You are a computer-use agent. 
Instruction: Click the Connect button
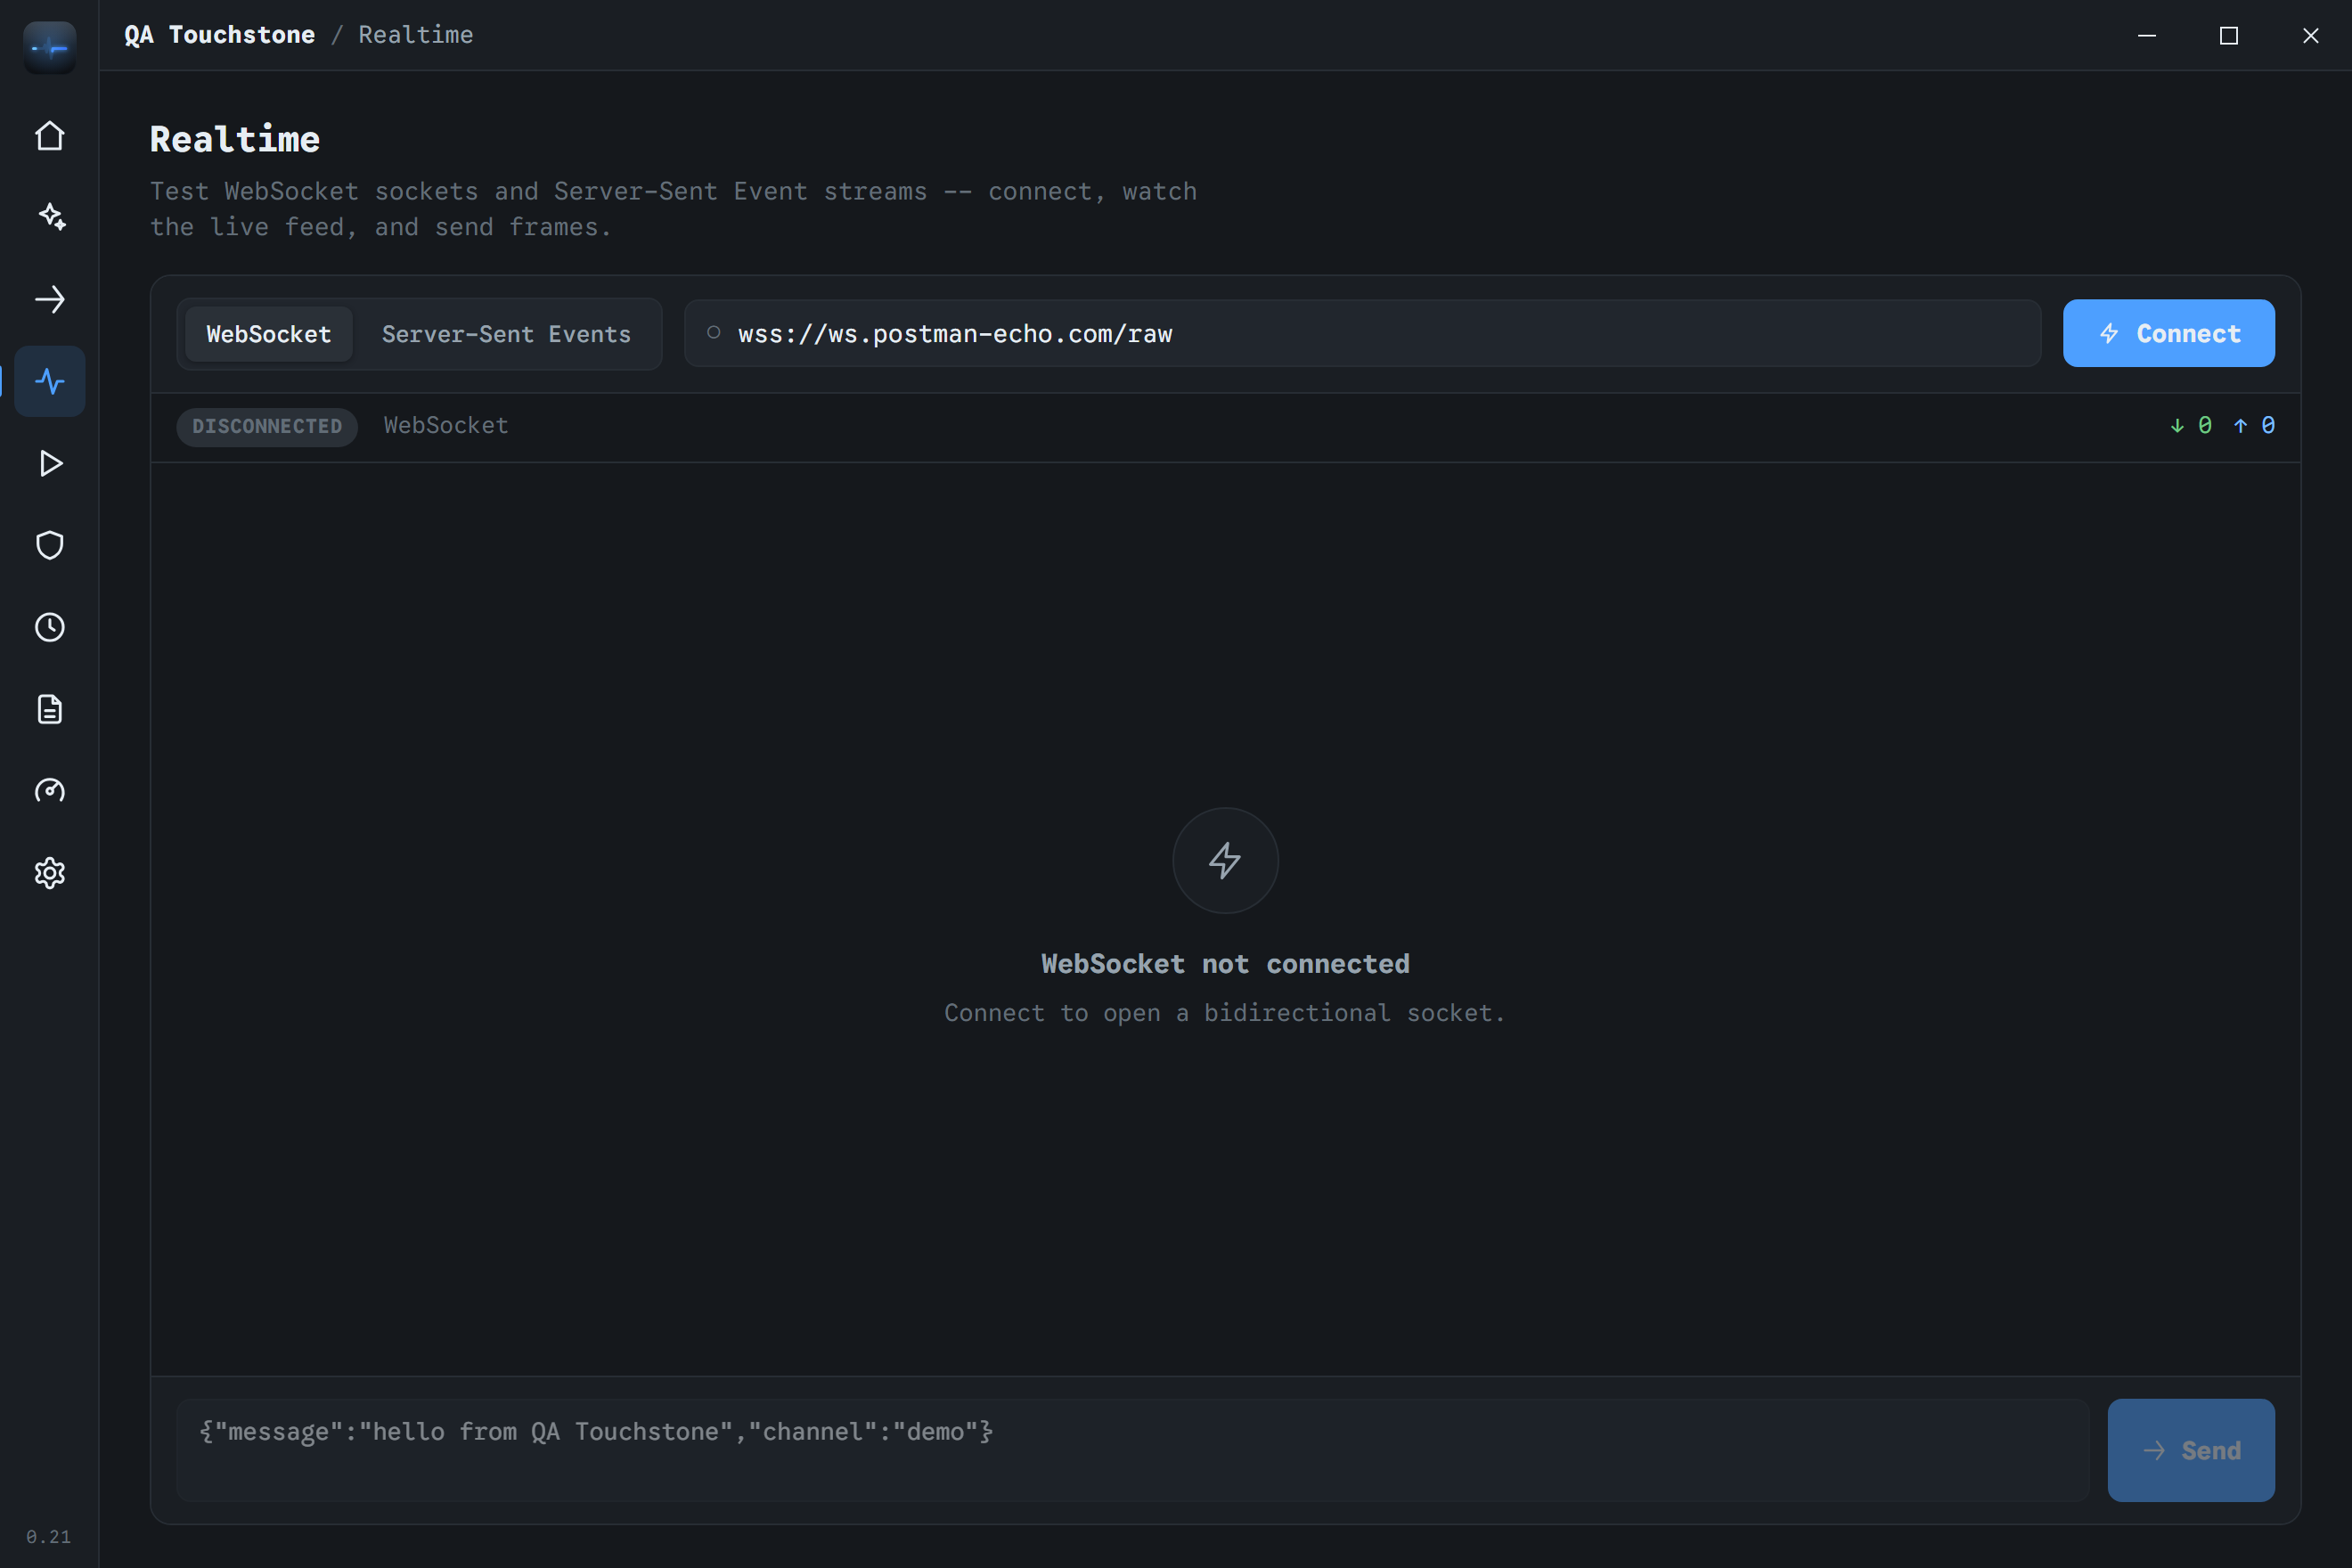2168,333
